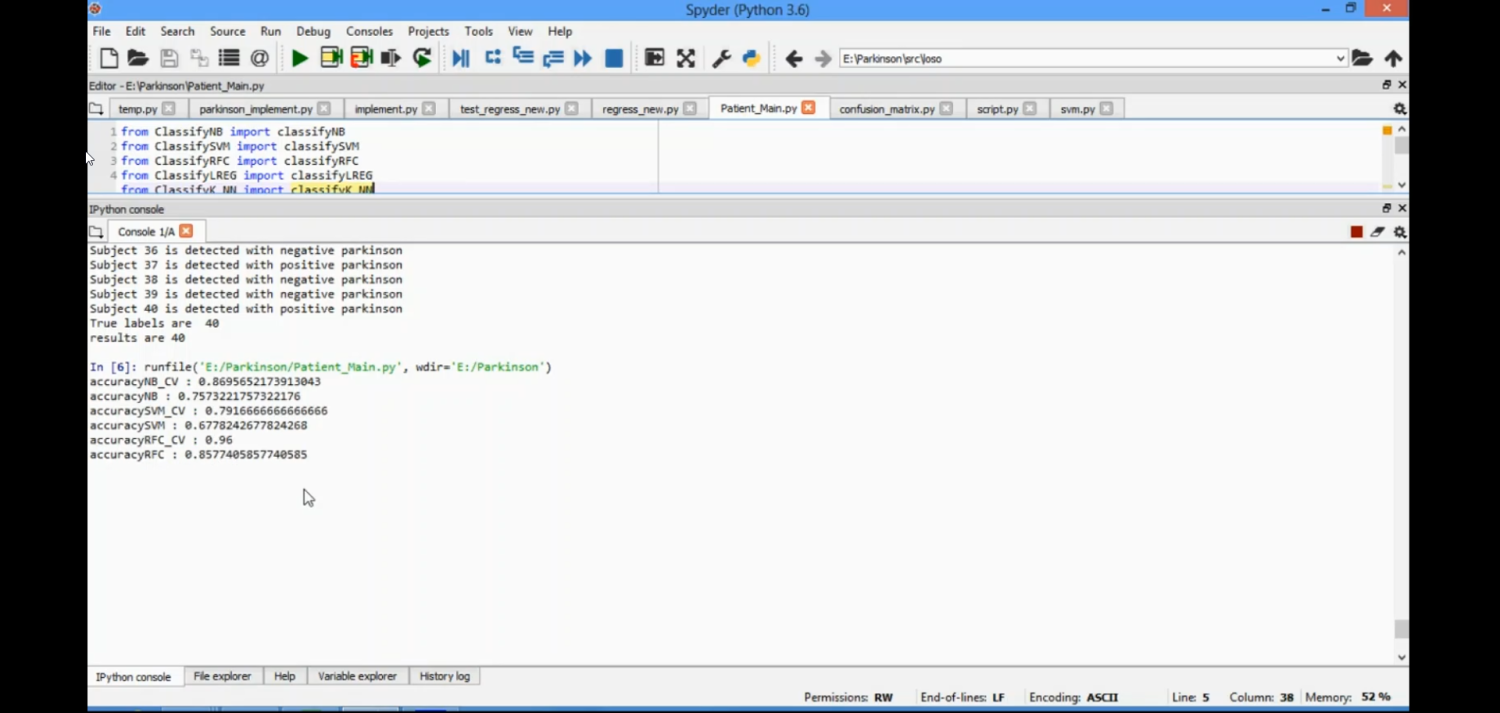
Task: Open the editor options gear menu
Action: [1400, 109]
